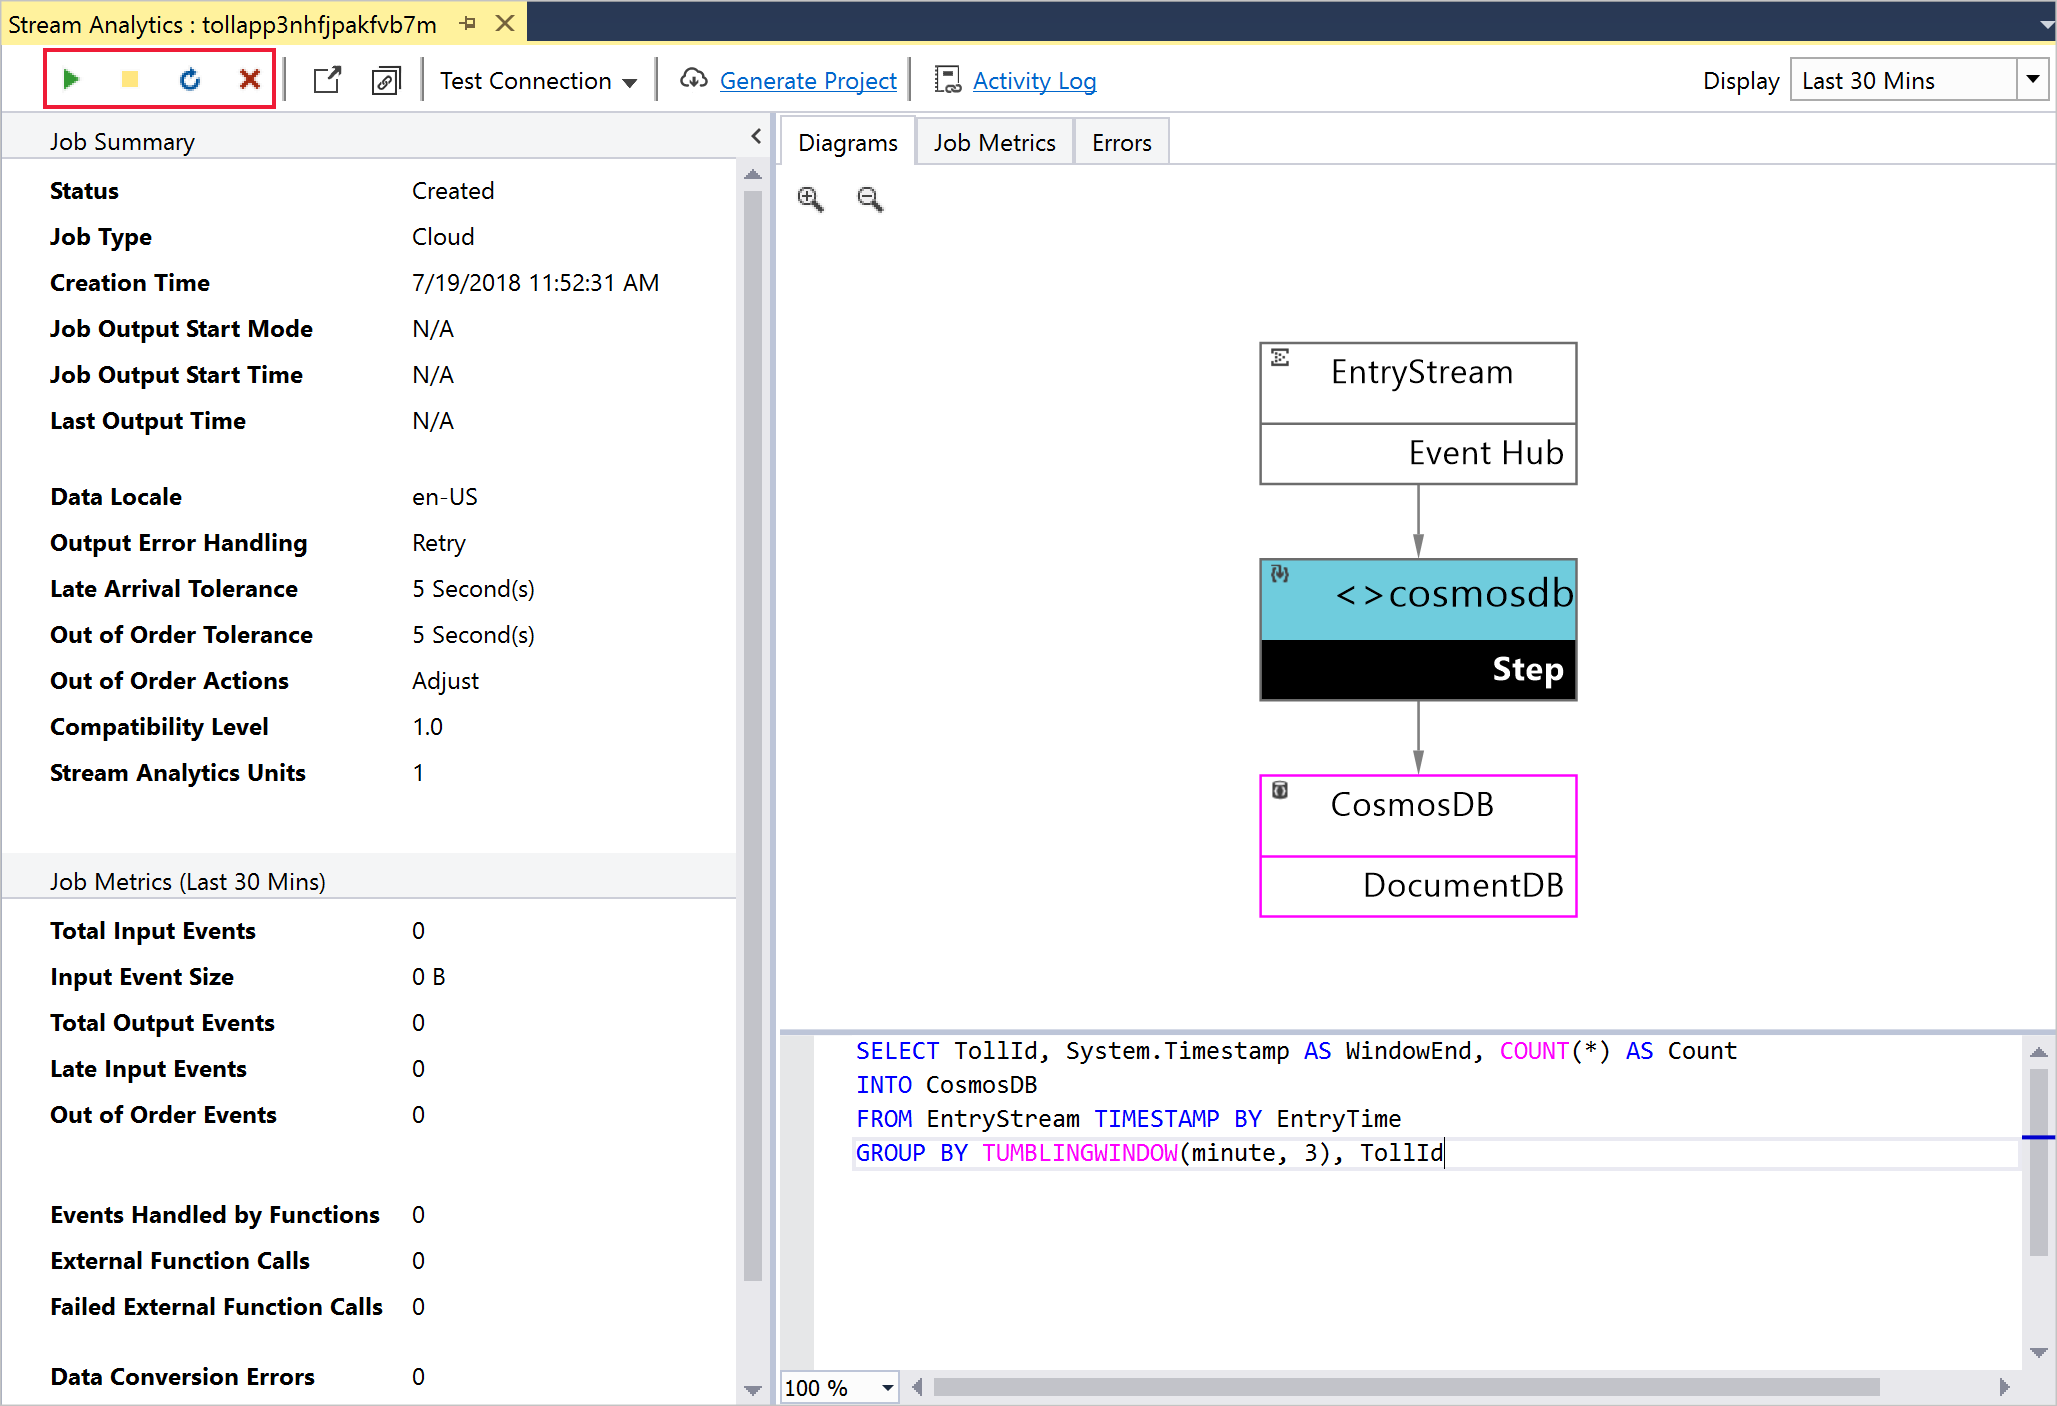Click the Diagrams tab
Viewport: 2057px width, 1406px height.
pos(844,142)
